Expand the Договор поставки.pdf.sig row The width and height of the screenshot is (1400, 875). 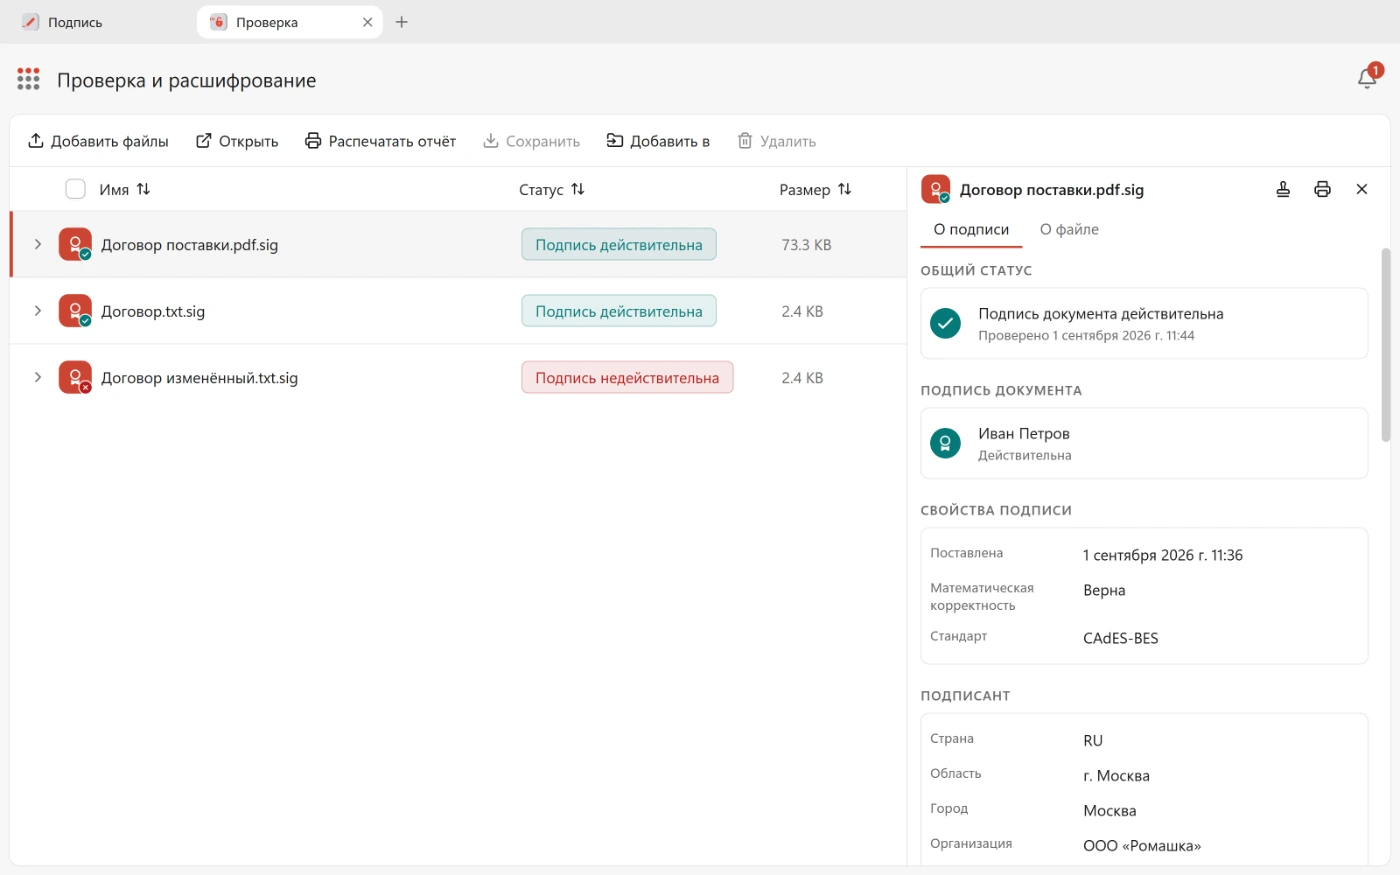[x=38, y=244]
